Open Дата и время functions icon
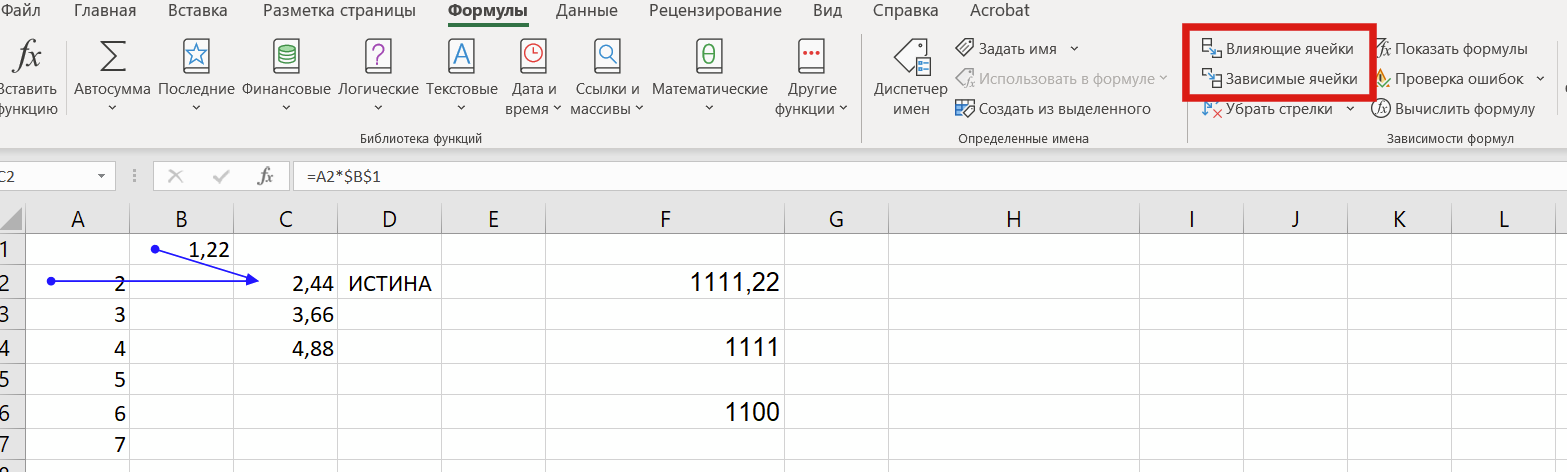The image size is (1567, 472). click(x=531, y=56)
